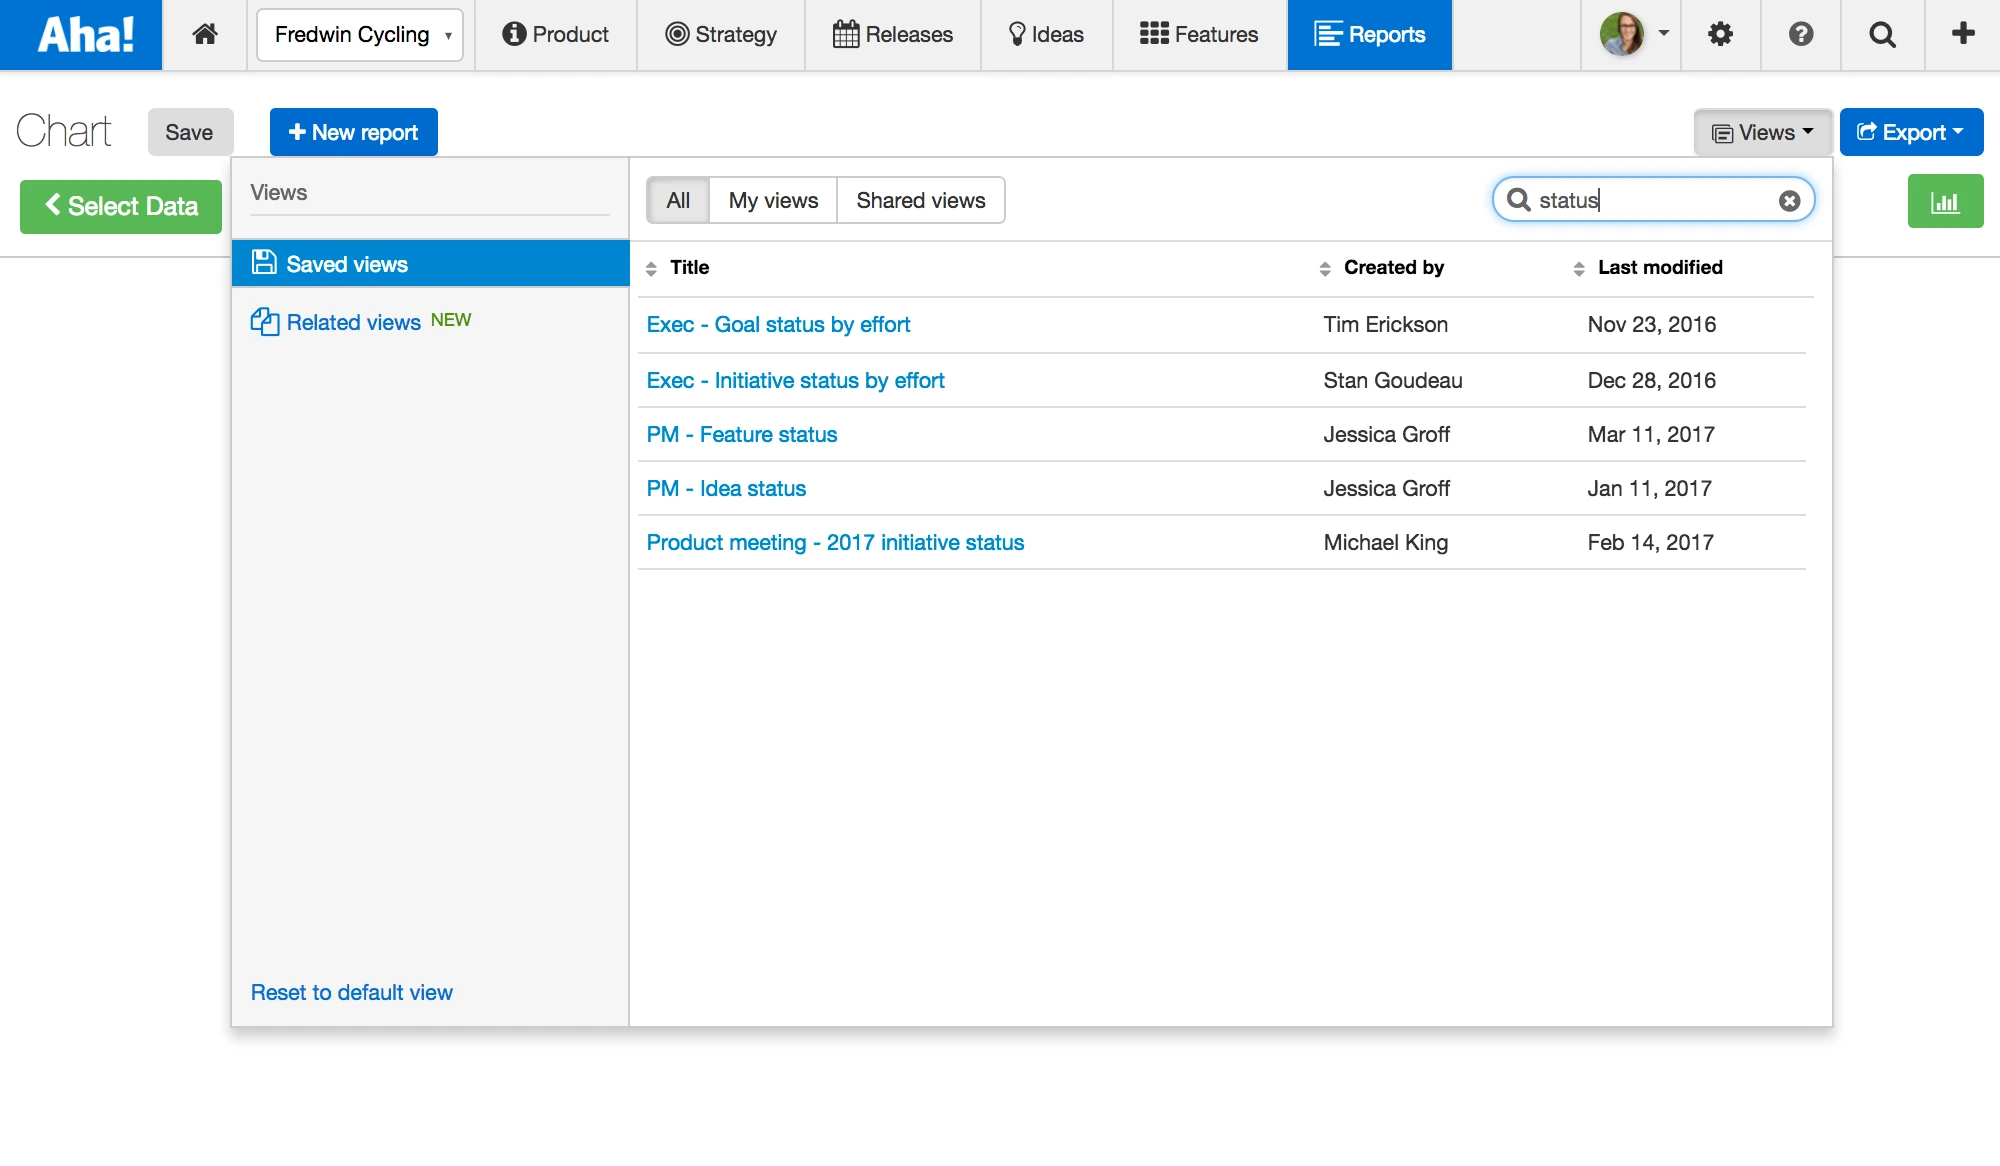Screen dimensions: 2000x1166
Task: Click the plus add icon top right
Action: (x=1963, y=34)
